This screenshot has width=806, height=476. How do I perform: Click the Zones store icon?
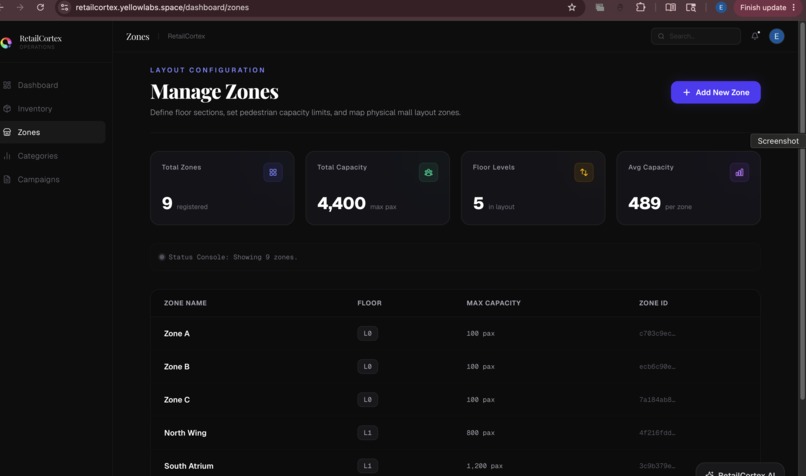[7, 132]
